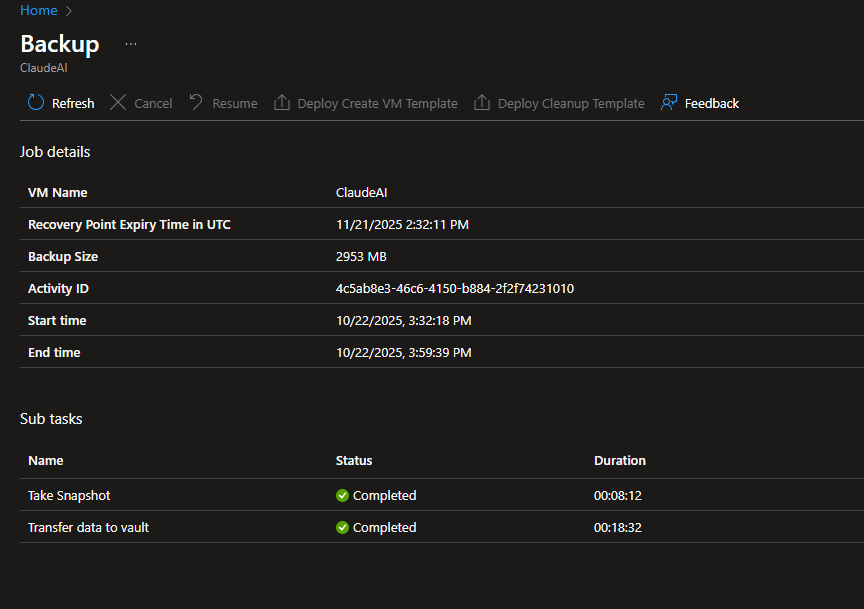Screen dimensions: 864x609
Task: Click the Deploy Create VM Template icon
Action: (282, 103)
